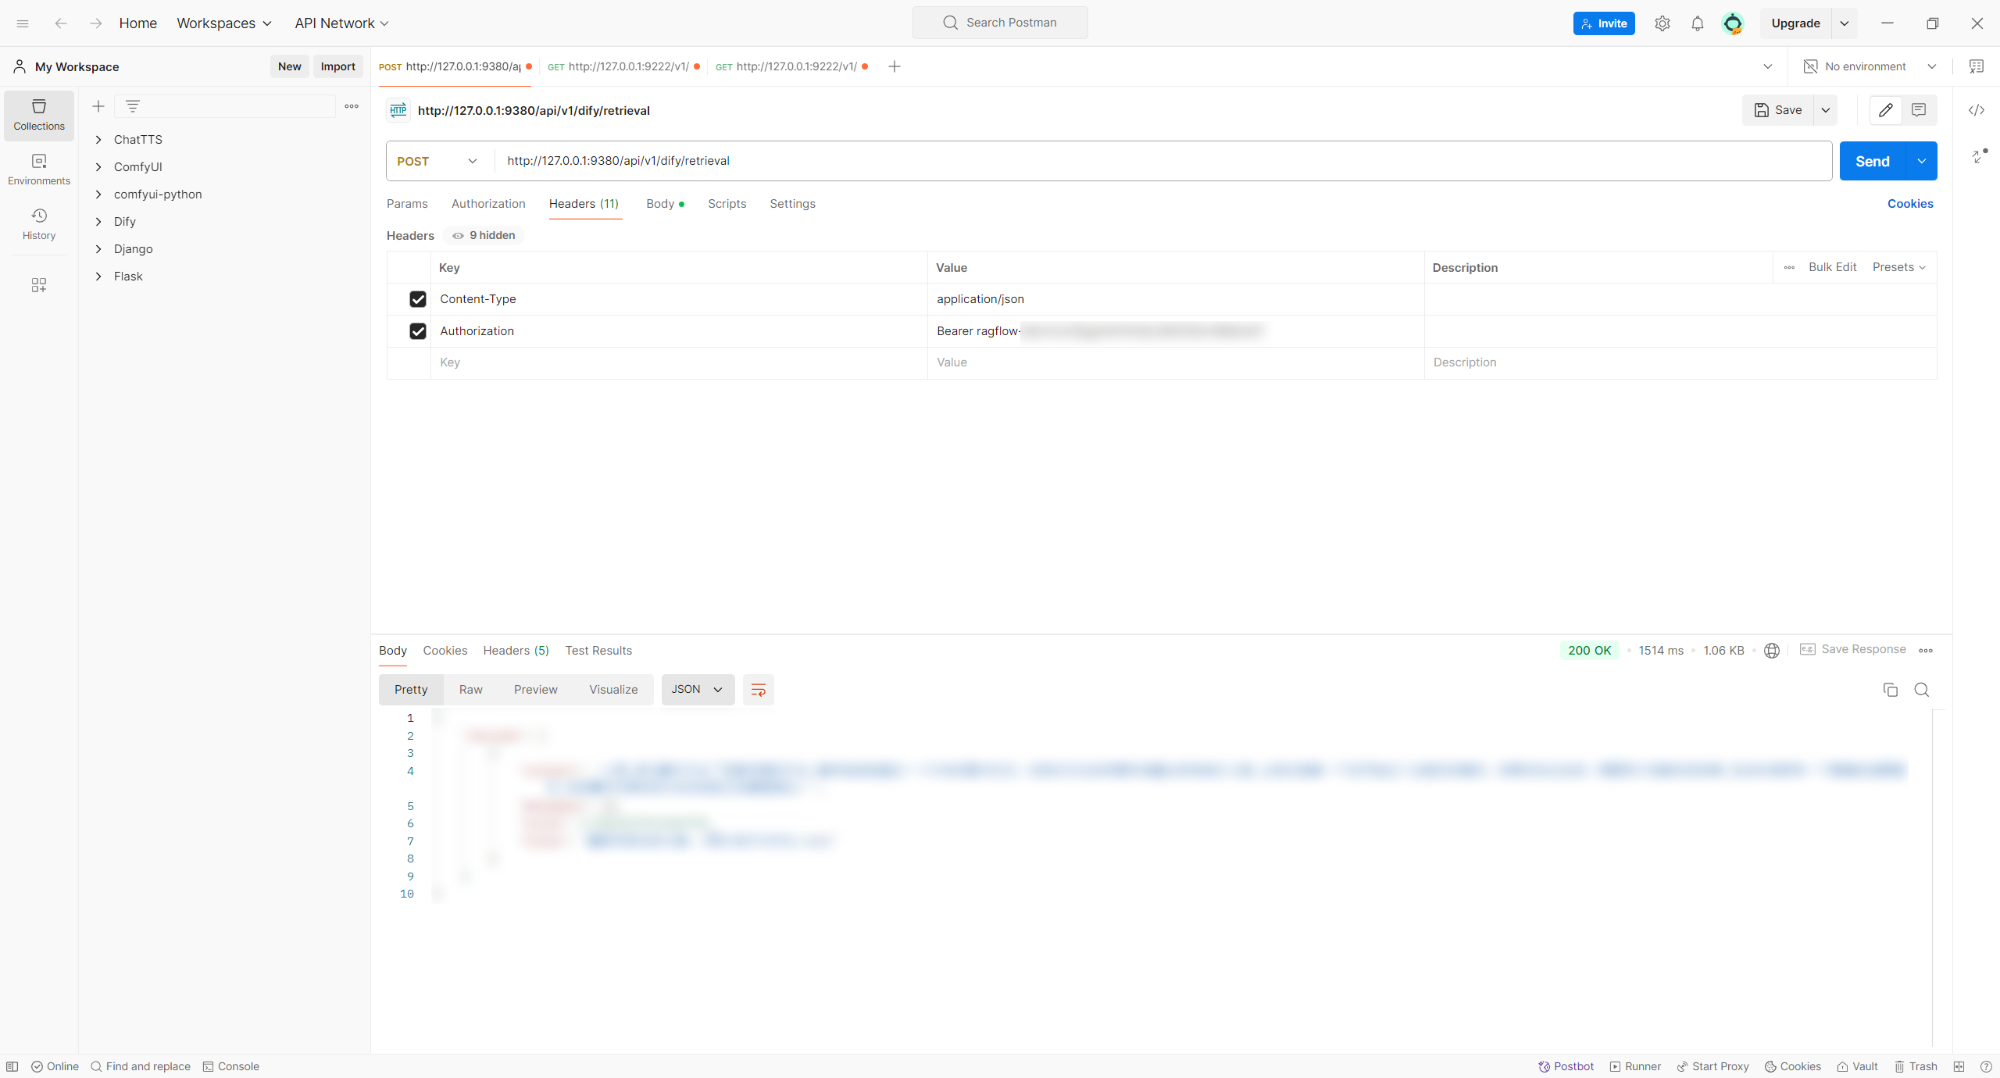
Task: Open the Environments sidebar panel
Action: [38, 168]
